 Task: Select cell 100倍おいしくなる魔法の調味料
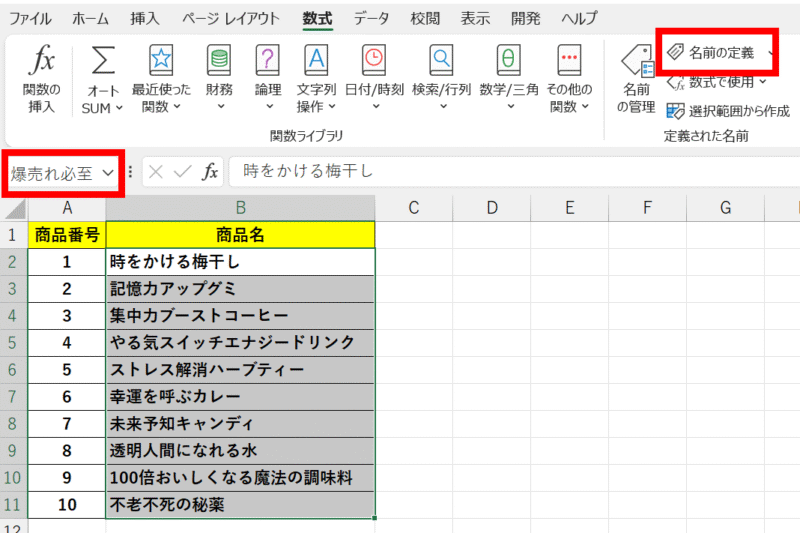click(x=240, y=478)
